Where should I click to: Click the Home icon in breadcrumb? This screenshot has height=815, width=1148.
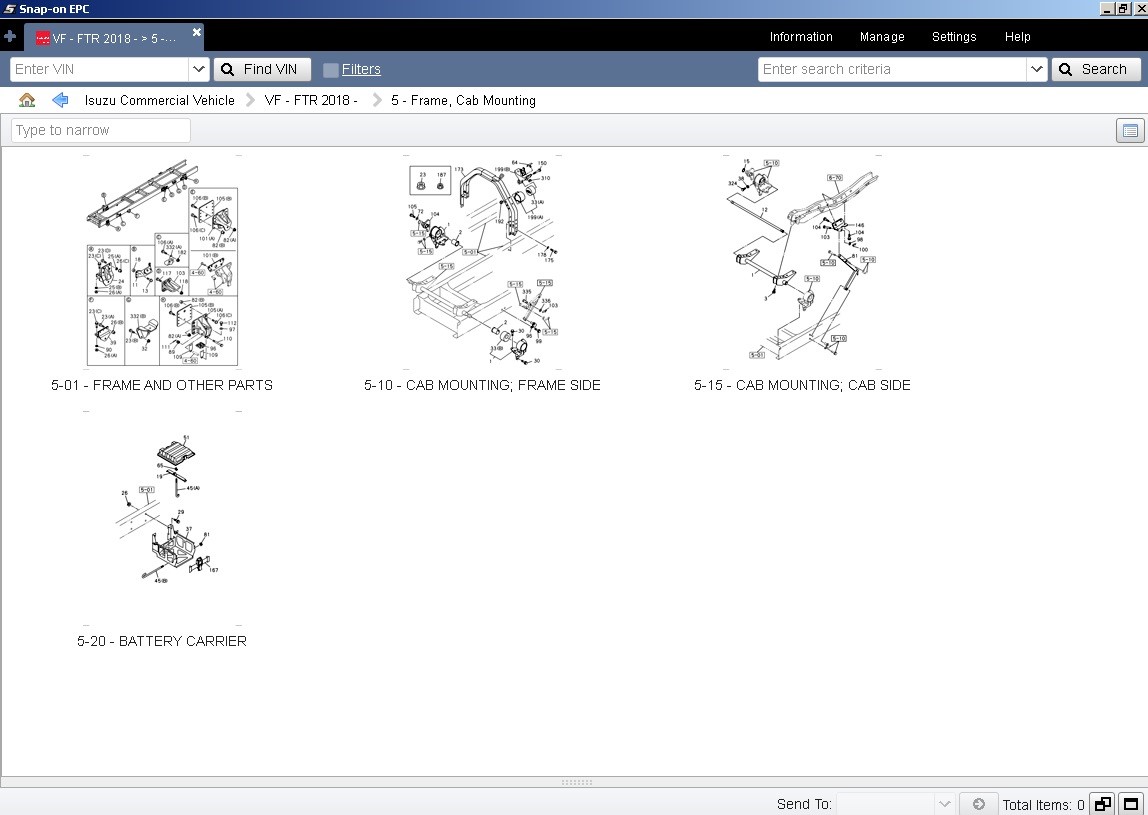pyautogui.click(x=27, y=100)
